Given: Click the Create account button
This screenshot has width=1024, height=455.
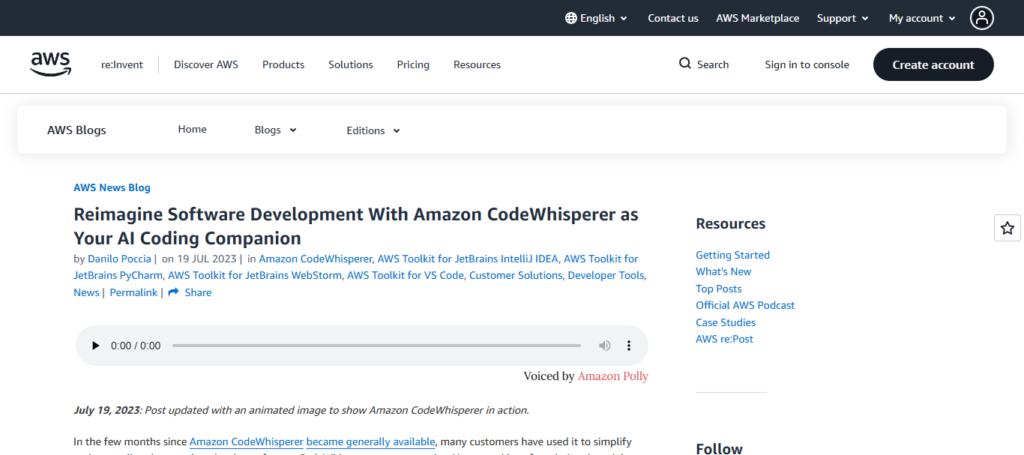Looking at the screenshot, I should [x=933, y=65].
